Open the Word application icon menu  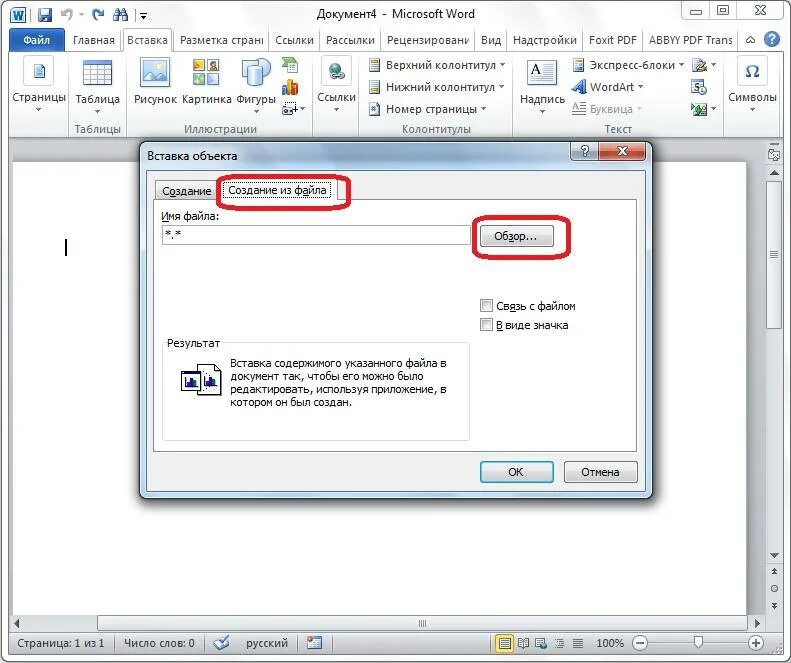pos(18,15)
